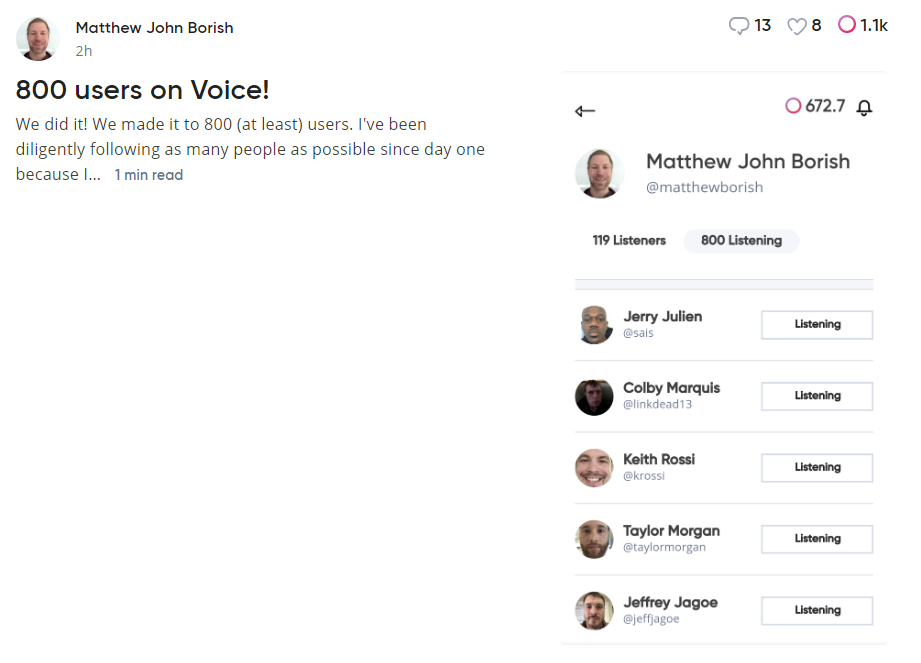The image size is (921, 663).
Task: Switch to the 119 Listeners tab
Action: (629, 240)
